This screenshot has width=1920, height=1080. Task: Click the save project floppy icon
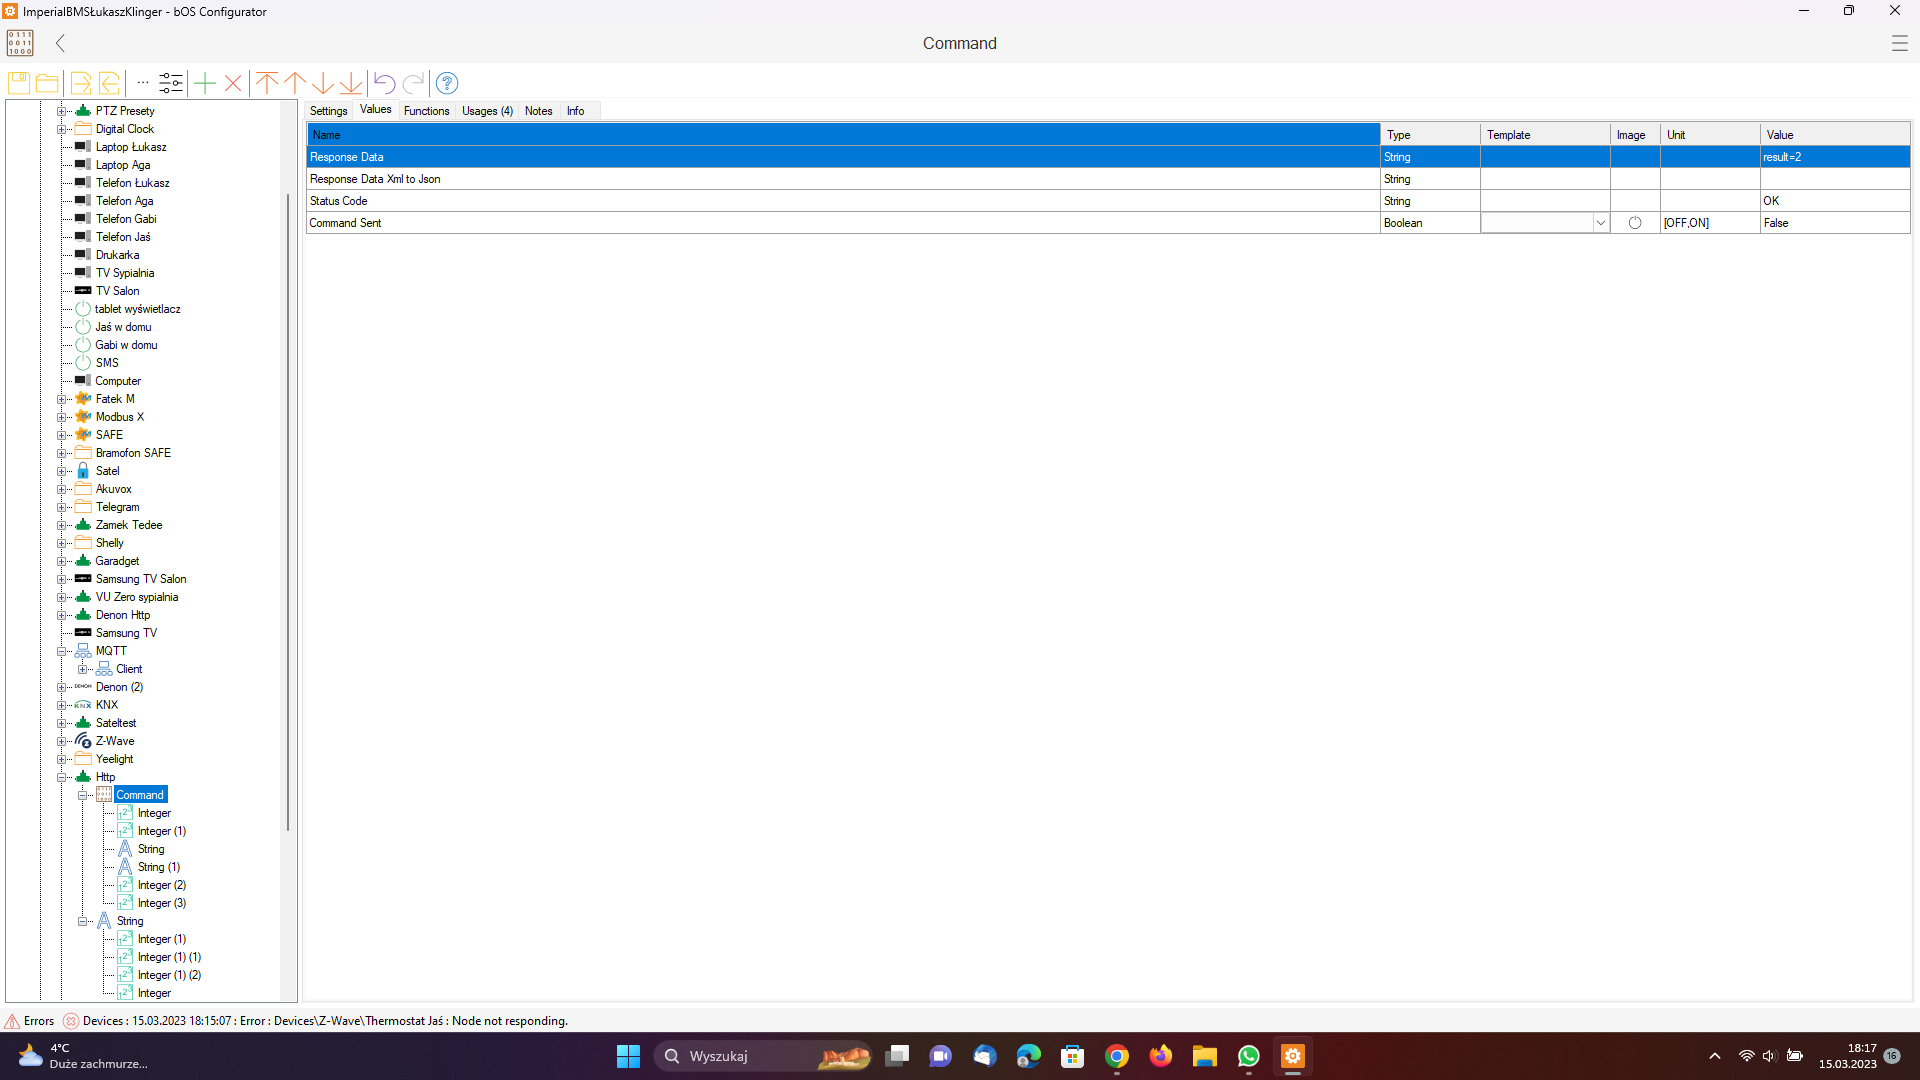click(x=18, y=83)
